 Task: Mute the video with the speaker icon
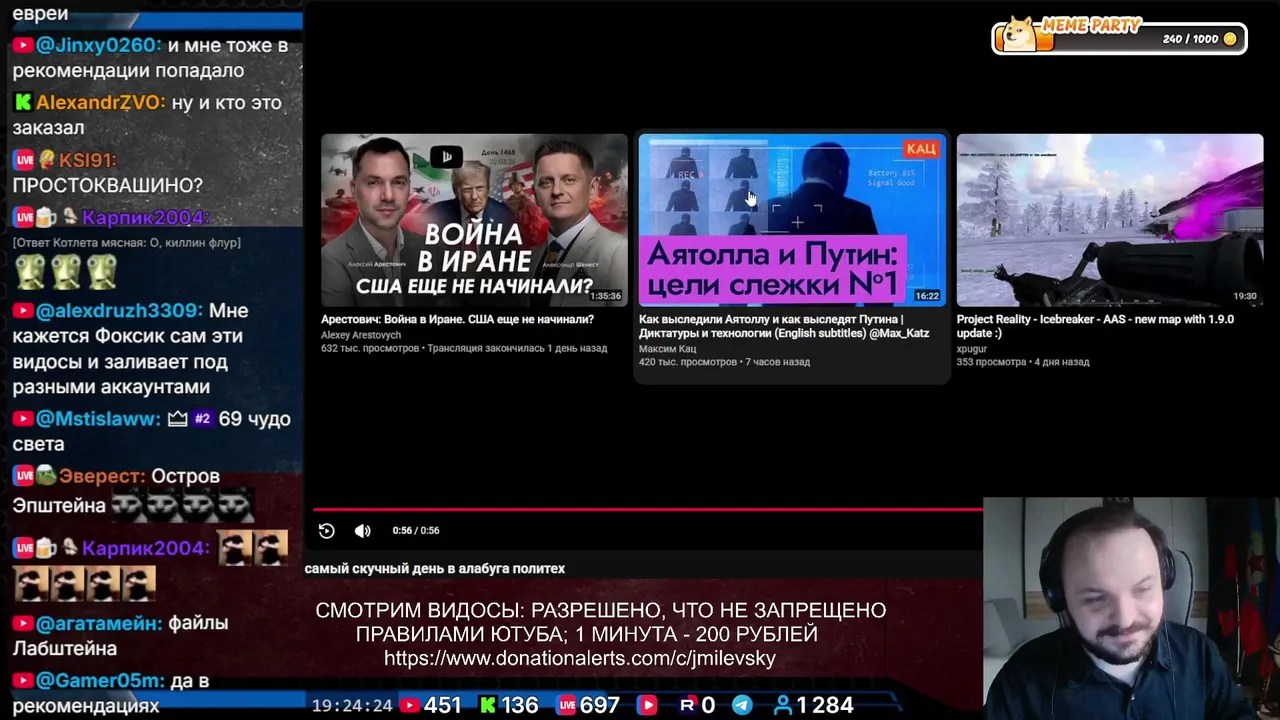tap(362, 531)
